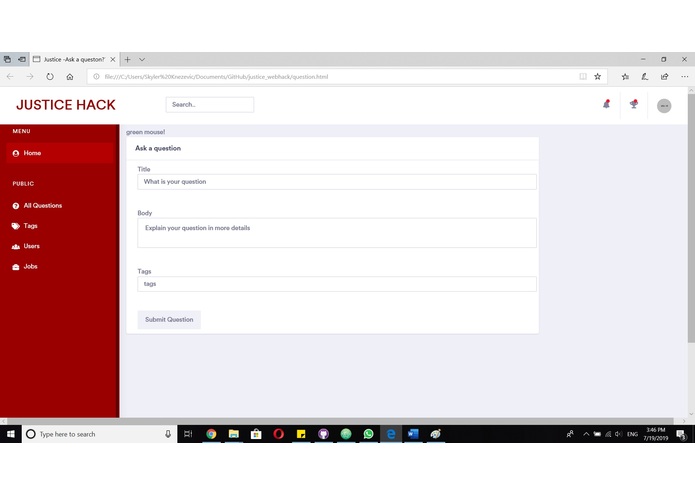Click the browser Back arrow
This screenshot has height=494, width=695.
(x=10, y=77)
